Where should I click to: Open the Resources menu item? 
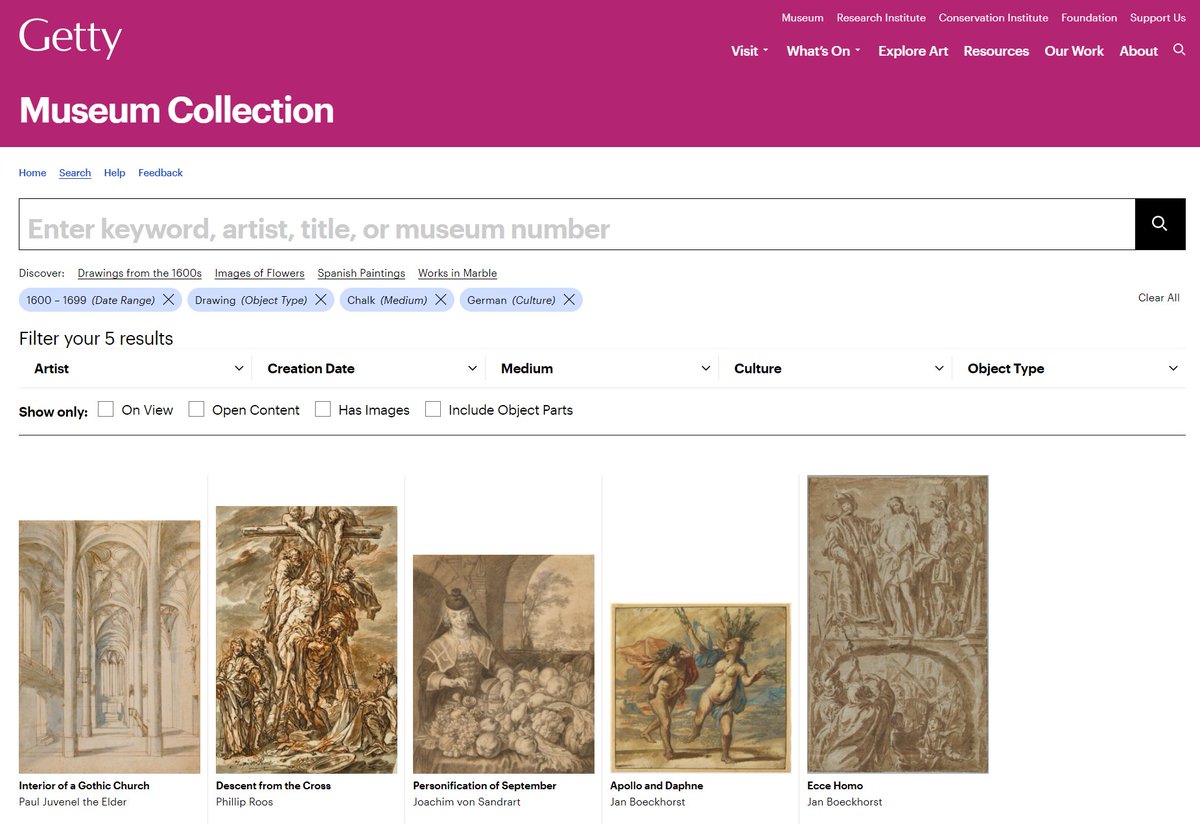(996, 51)
